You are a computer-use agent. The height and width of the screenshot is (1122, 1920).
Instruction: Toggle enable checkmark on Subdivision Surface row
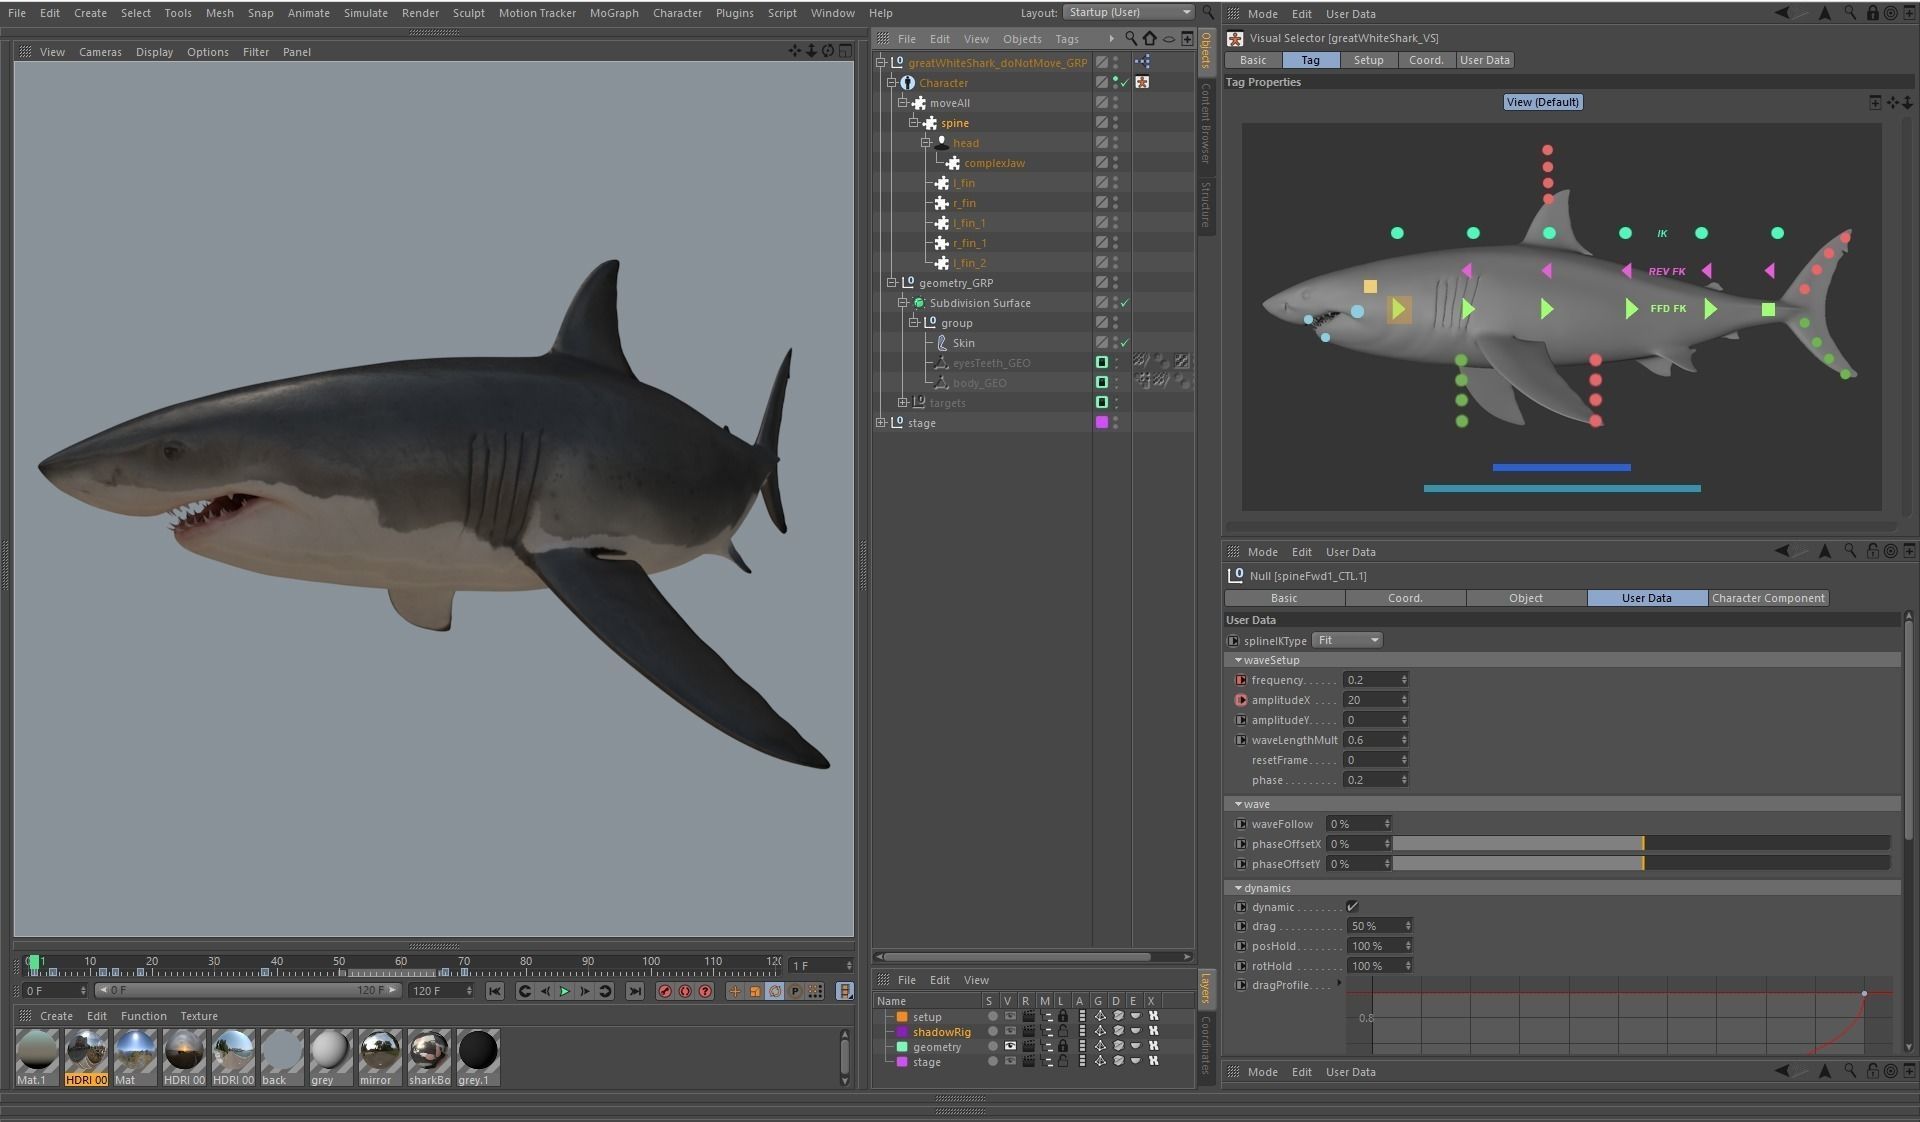point(1125,303)
